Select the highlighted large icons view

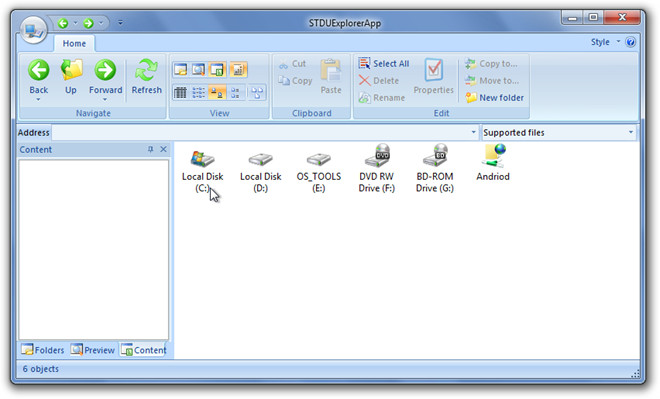coord(217,93)
